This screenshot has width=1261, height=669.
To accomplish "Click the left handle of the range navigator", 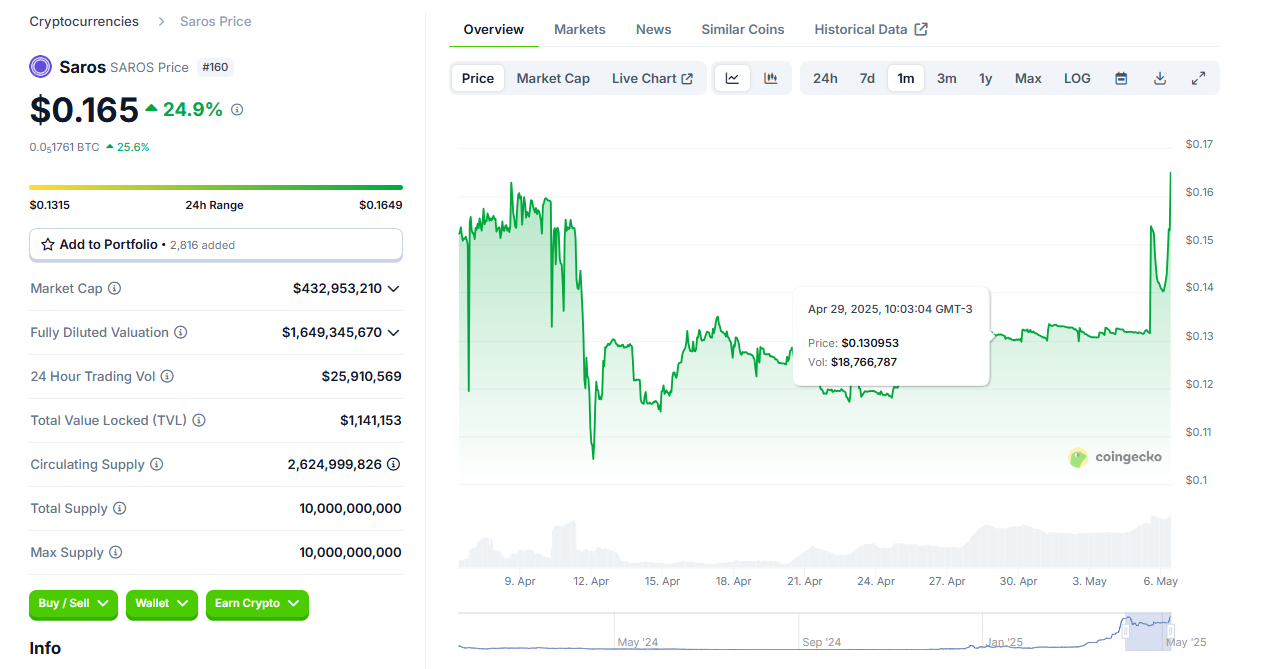I will pyautogui.click(x=1126, y=630).
